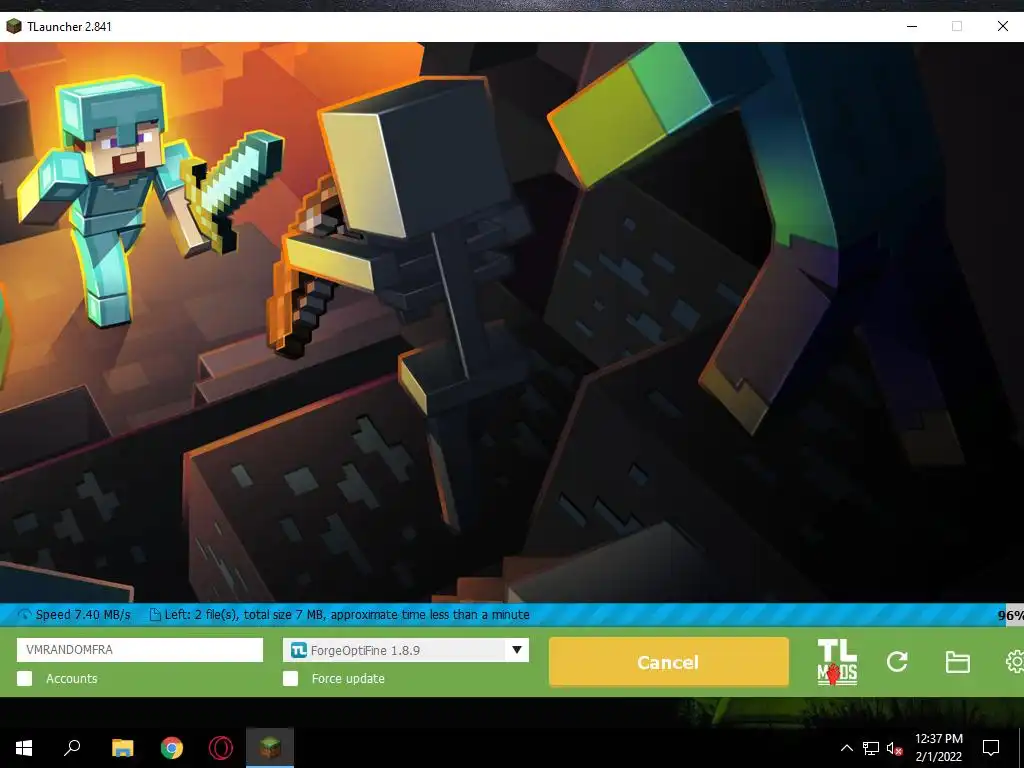The width and height of the screenshot is (1024, 768).
Task: Open Windows taskbar search
Action: pyautogui.click(x=72, y=748)
